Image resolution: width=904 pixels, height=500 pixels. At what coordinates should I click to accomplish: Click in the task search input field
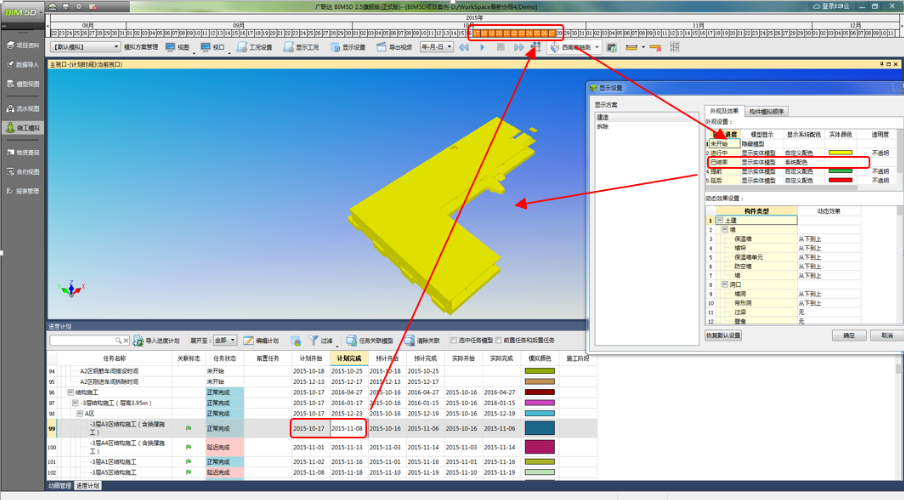tap(82, 341)
